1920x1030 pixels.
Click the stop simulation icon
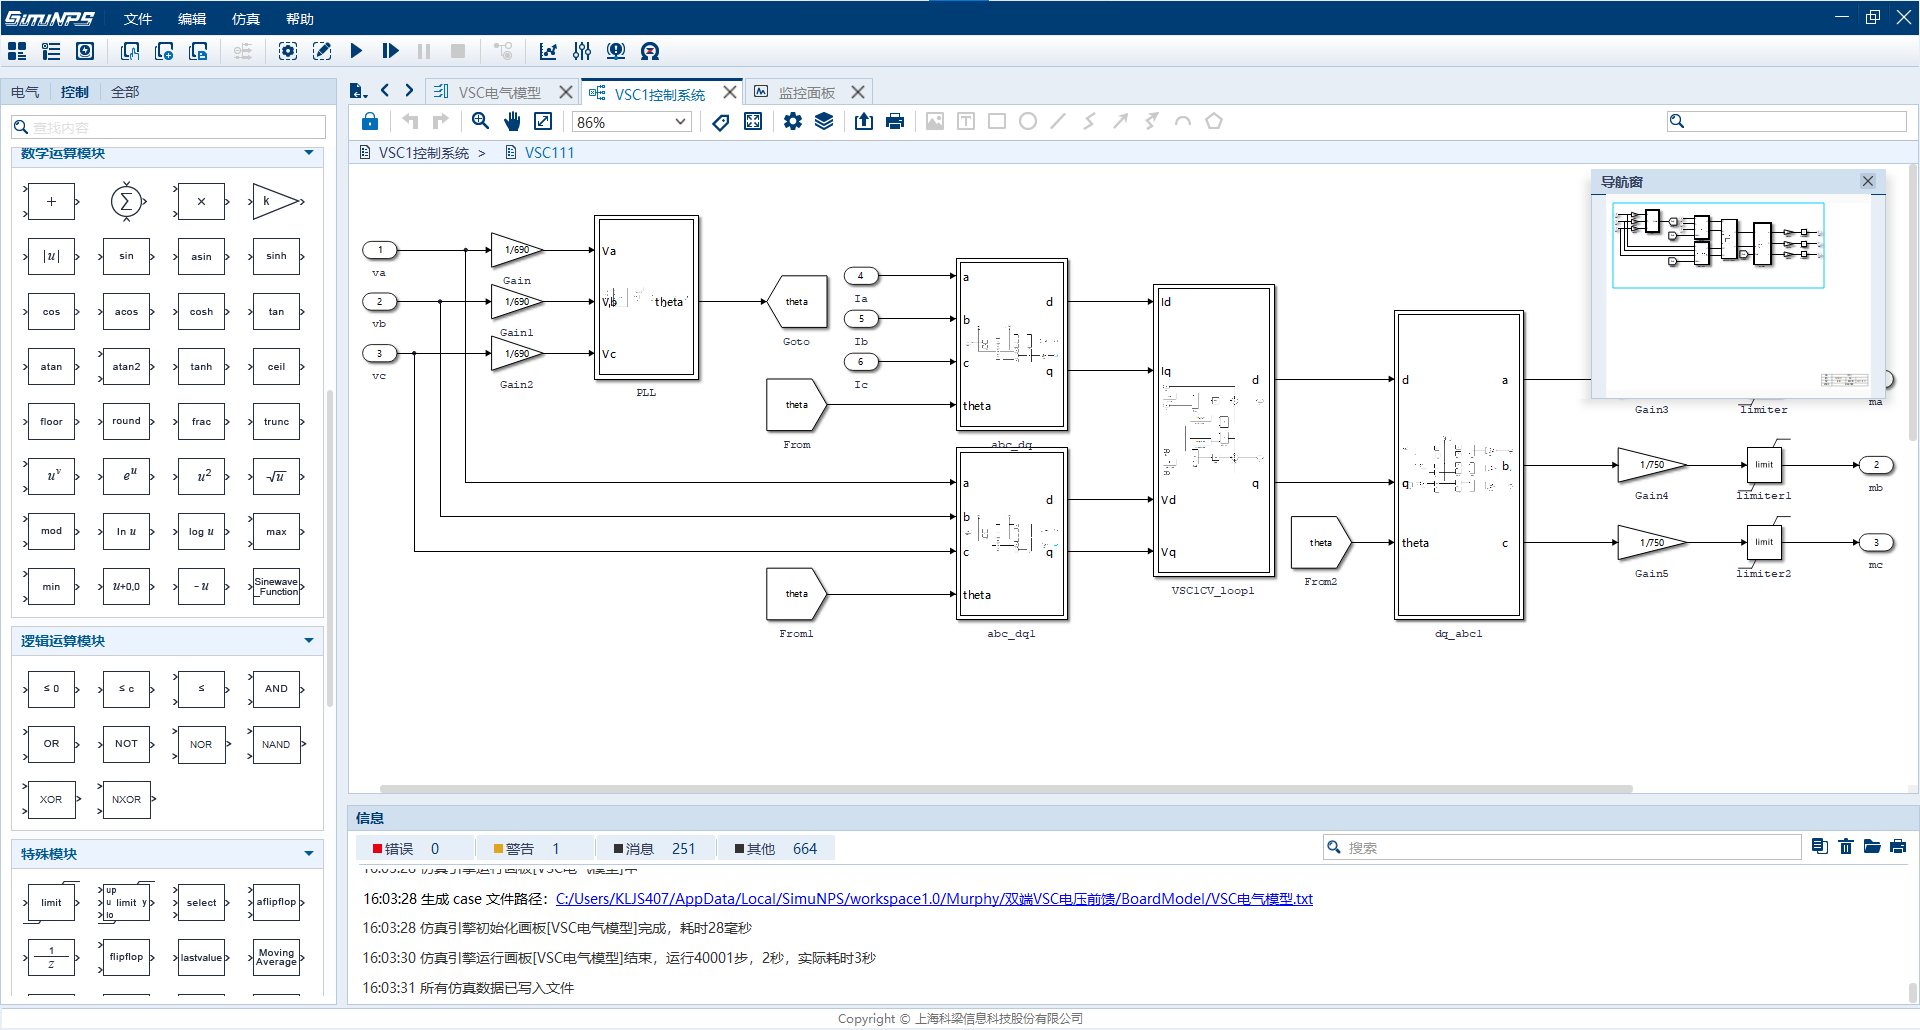point(458,51)
